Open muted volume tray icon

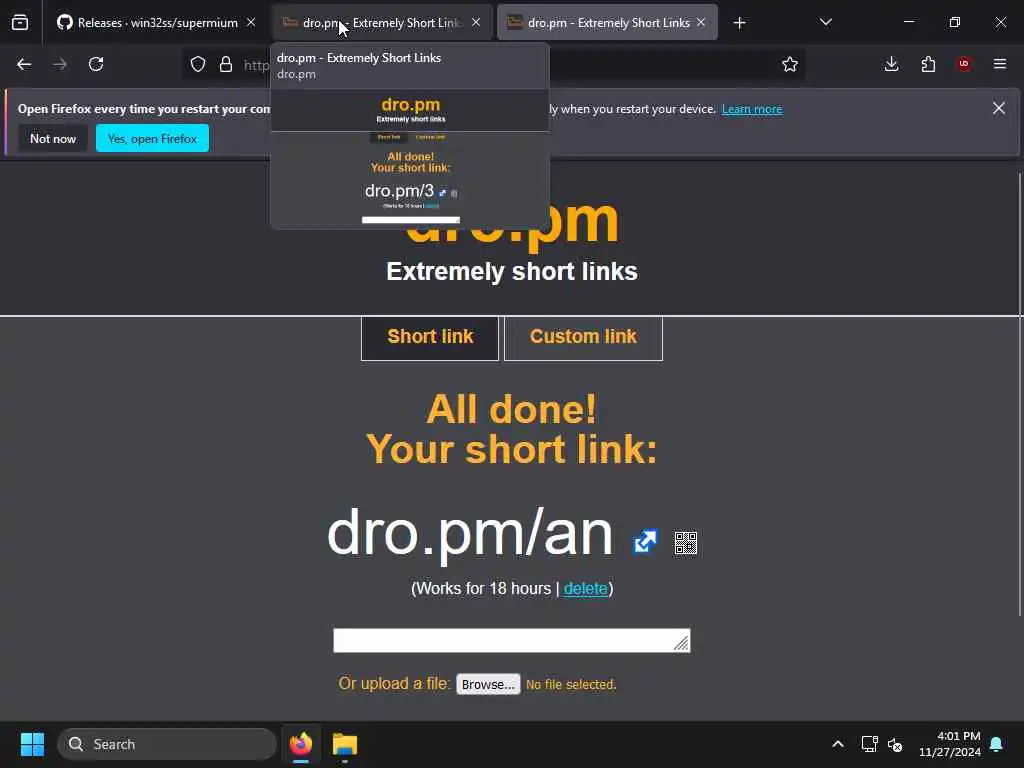(895, 744)
